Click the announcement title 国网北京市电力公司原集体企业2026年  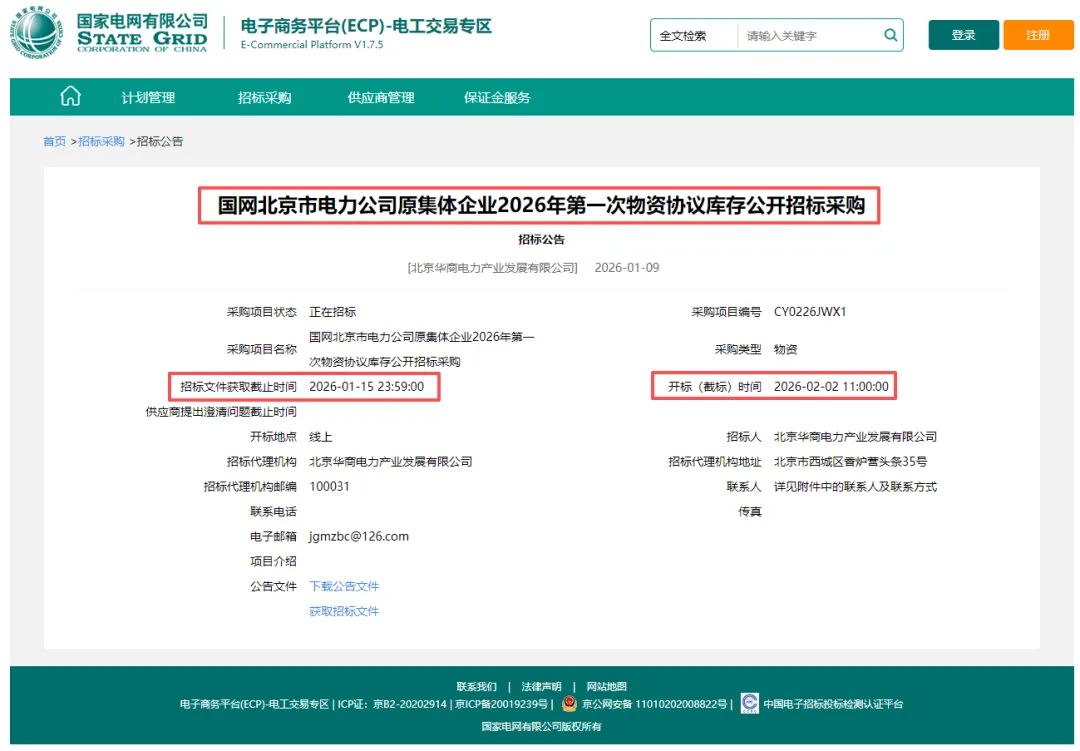pyautogui.click(x=541, y=205)
